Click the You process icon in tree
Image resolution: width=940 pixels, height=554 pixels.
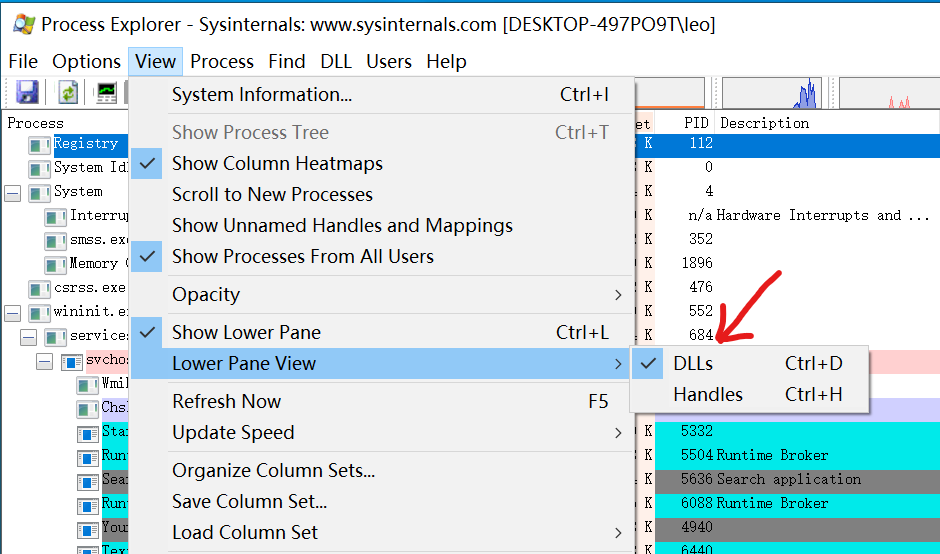(x=88, y=529)
